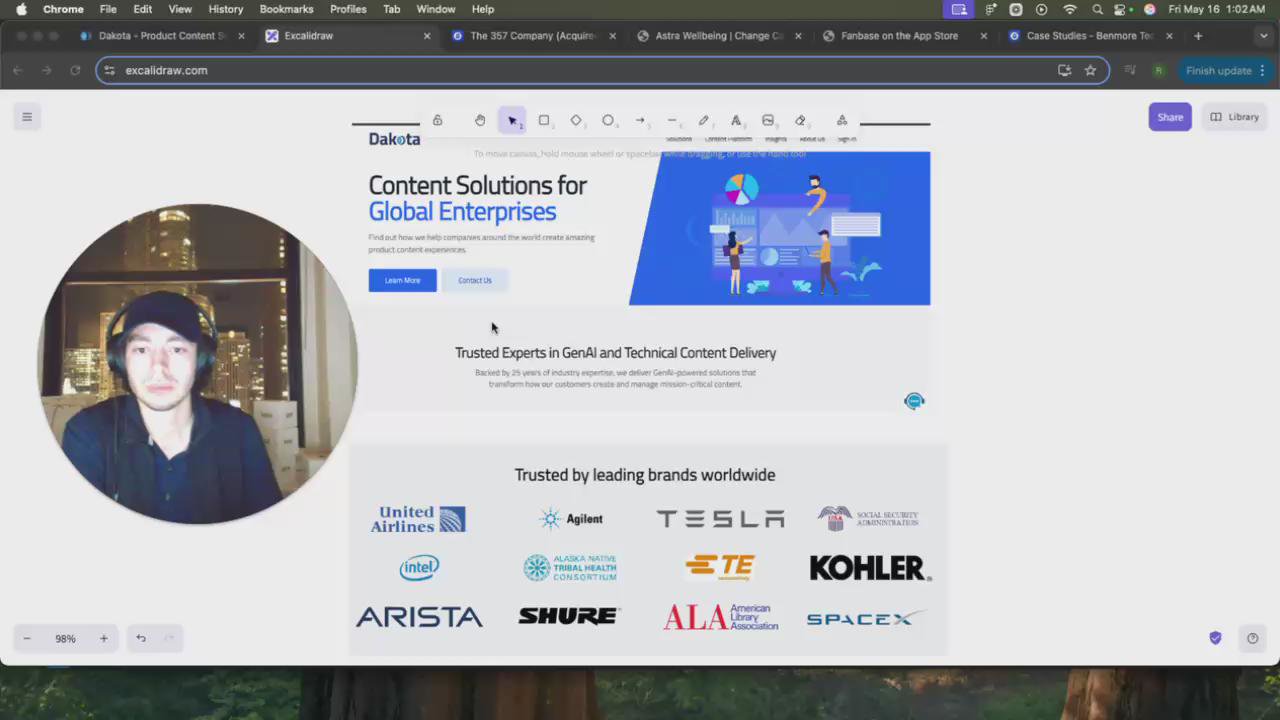
Task: Open the Edit menu
Action: tap(143, 9)
